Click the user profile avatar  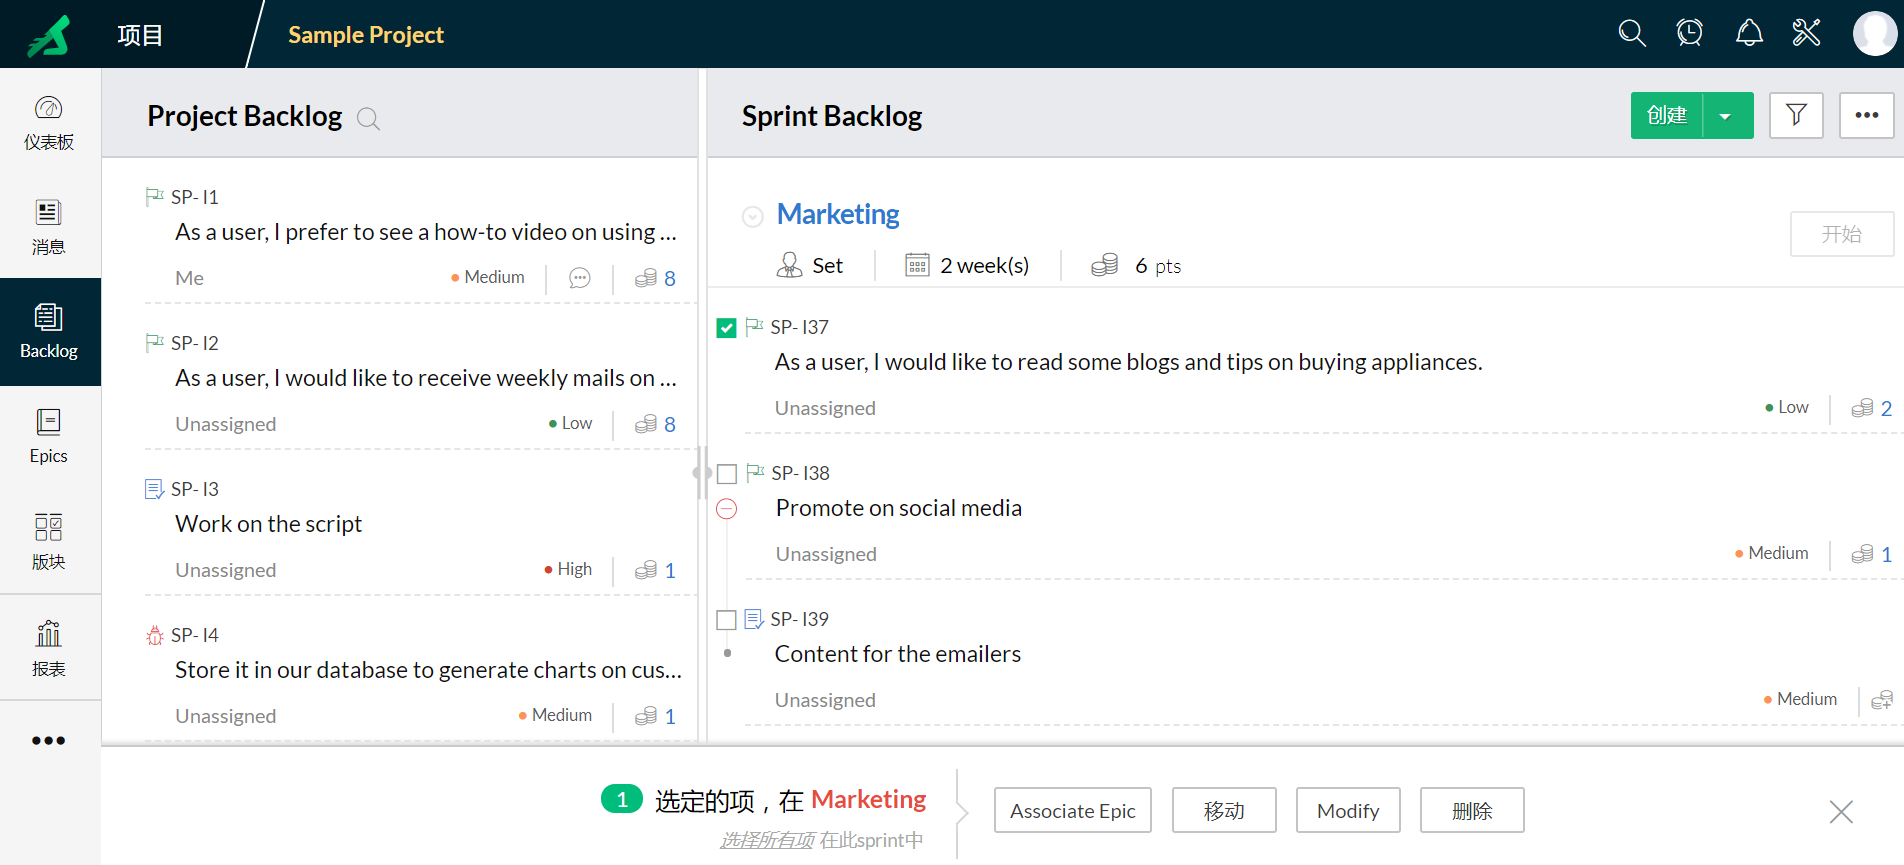click(x=1874, y=34)
